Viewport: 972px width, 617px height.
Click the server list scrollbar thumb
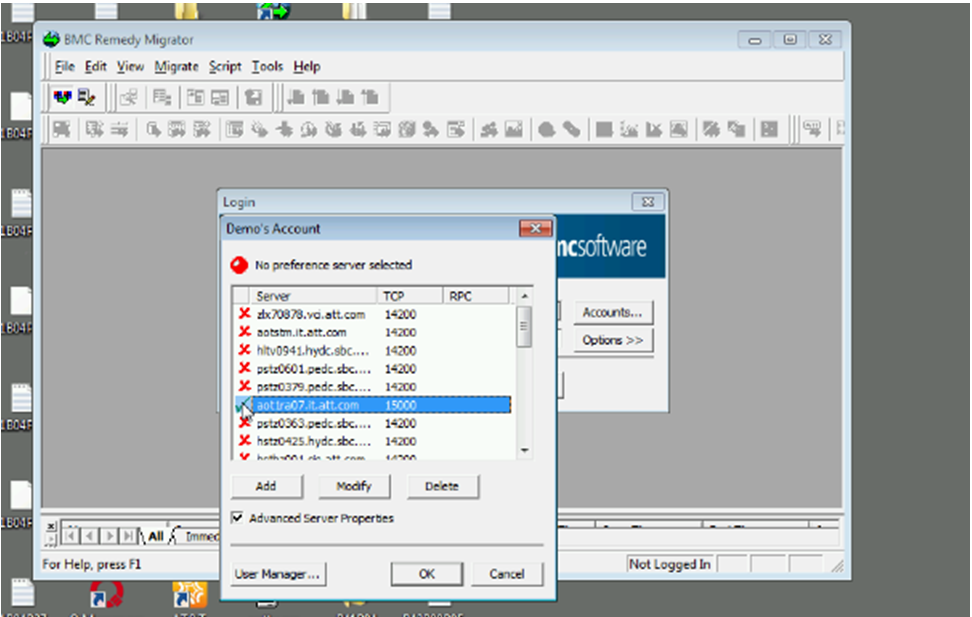524,327
